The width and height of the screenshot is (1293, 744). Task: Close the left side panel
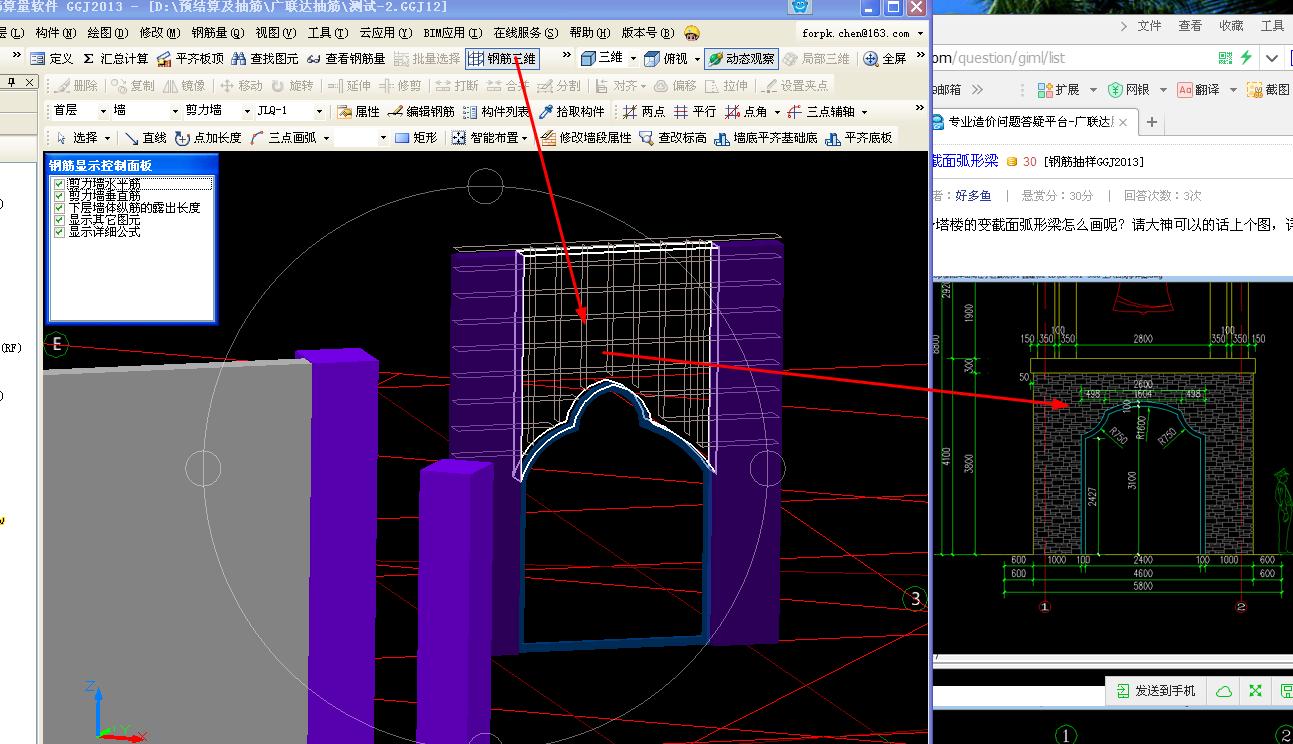30,83
